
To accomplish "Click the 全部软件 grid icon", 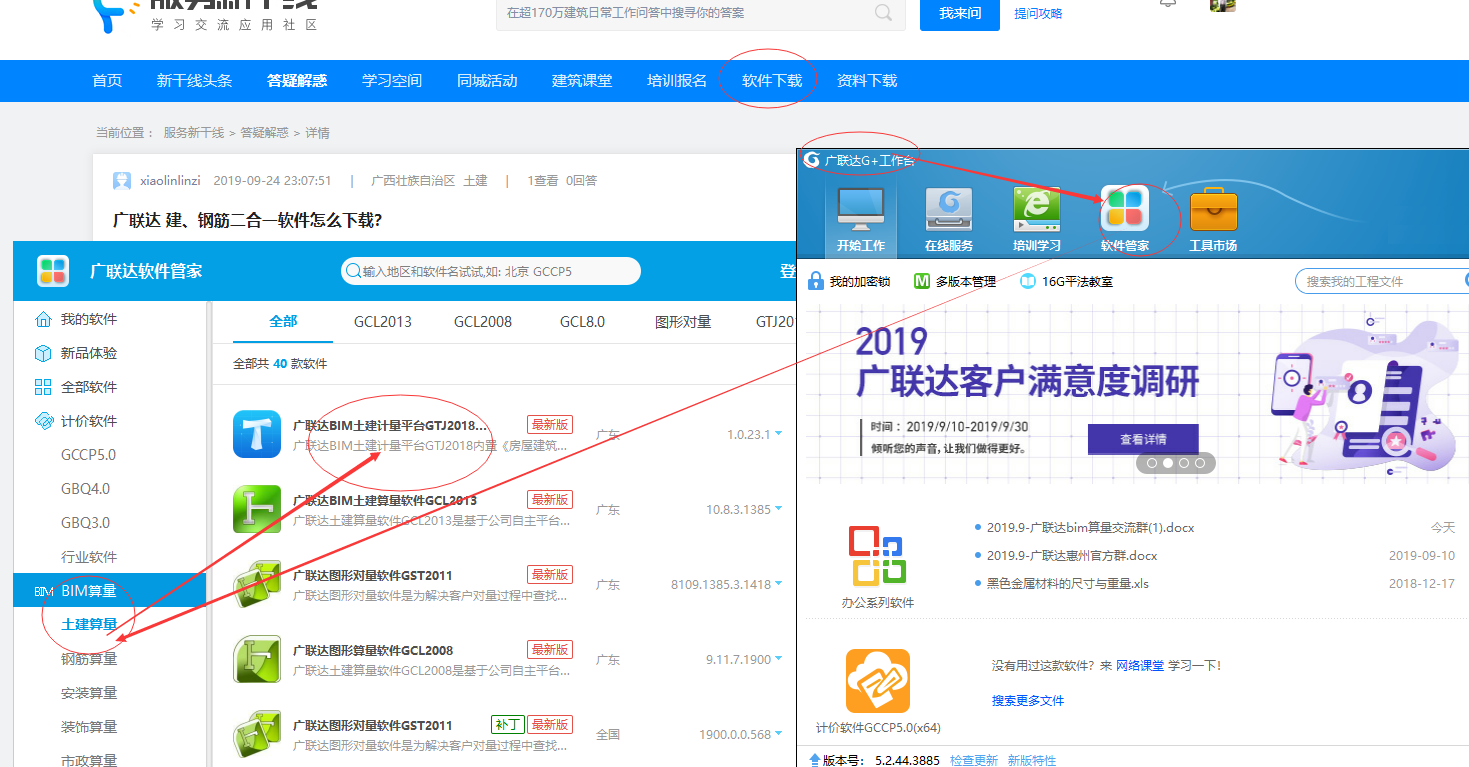I will [43, 387].
